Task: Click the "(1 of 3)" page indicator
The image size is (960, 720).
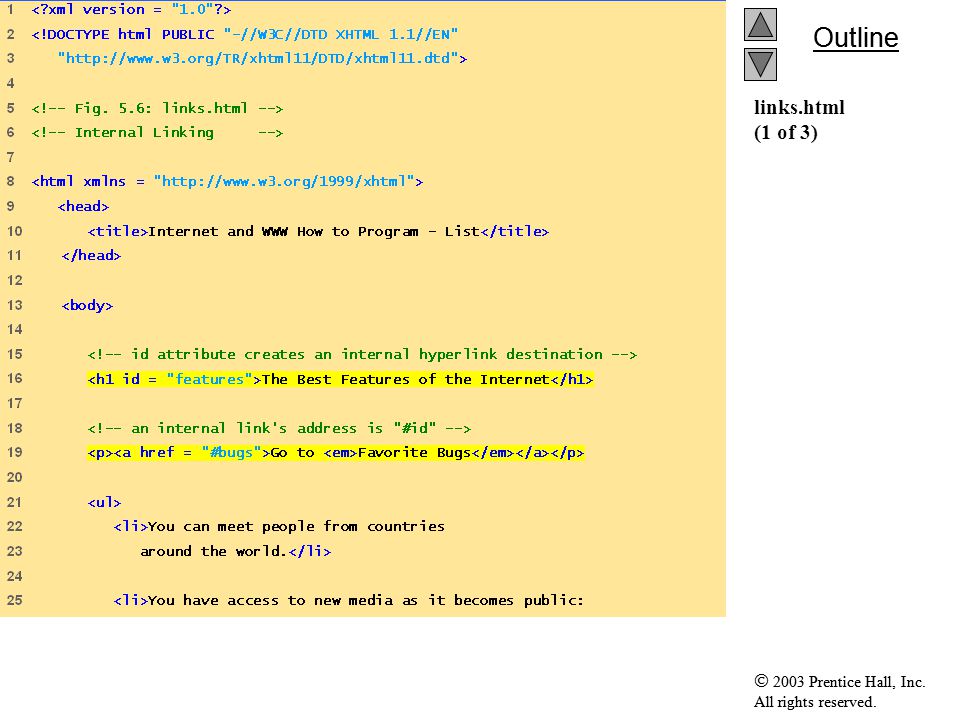Action: pyautogui.click(x=786, y=132)
